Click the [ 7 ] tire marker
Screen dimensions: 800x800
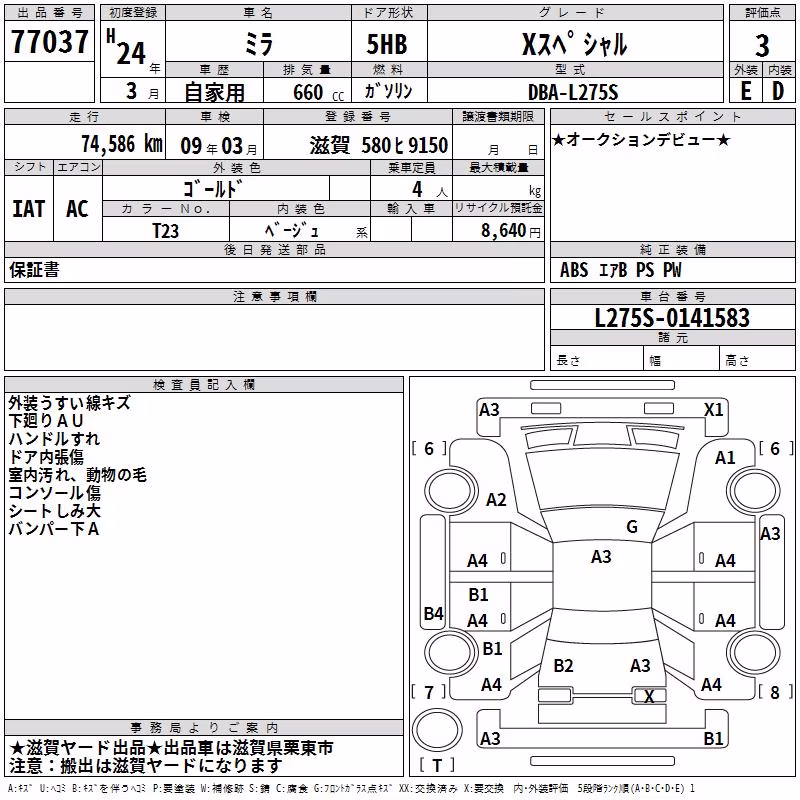[429, 692]
